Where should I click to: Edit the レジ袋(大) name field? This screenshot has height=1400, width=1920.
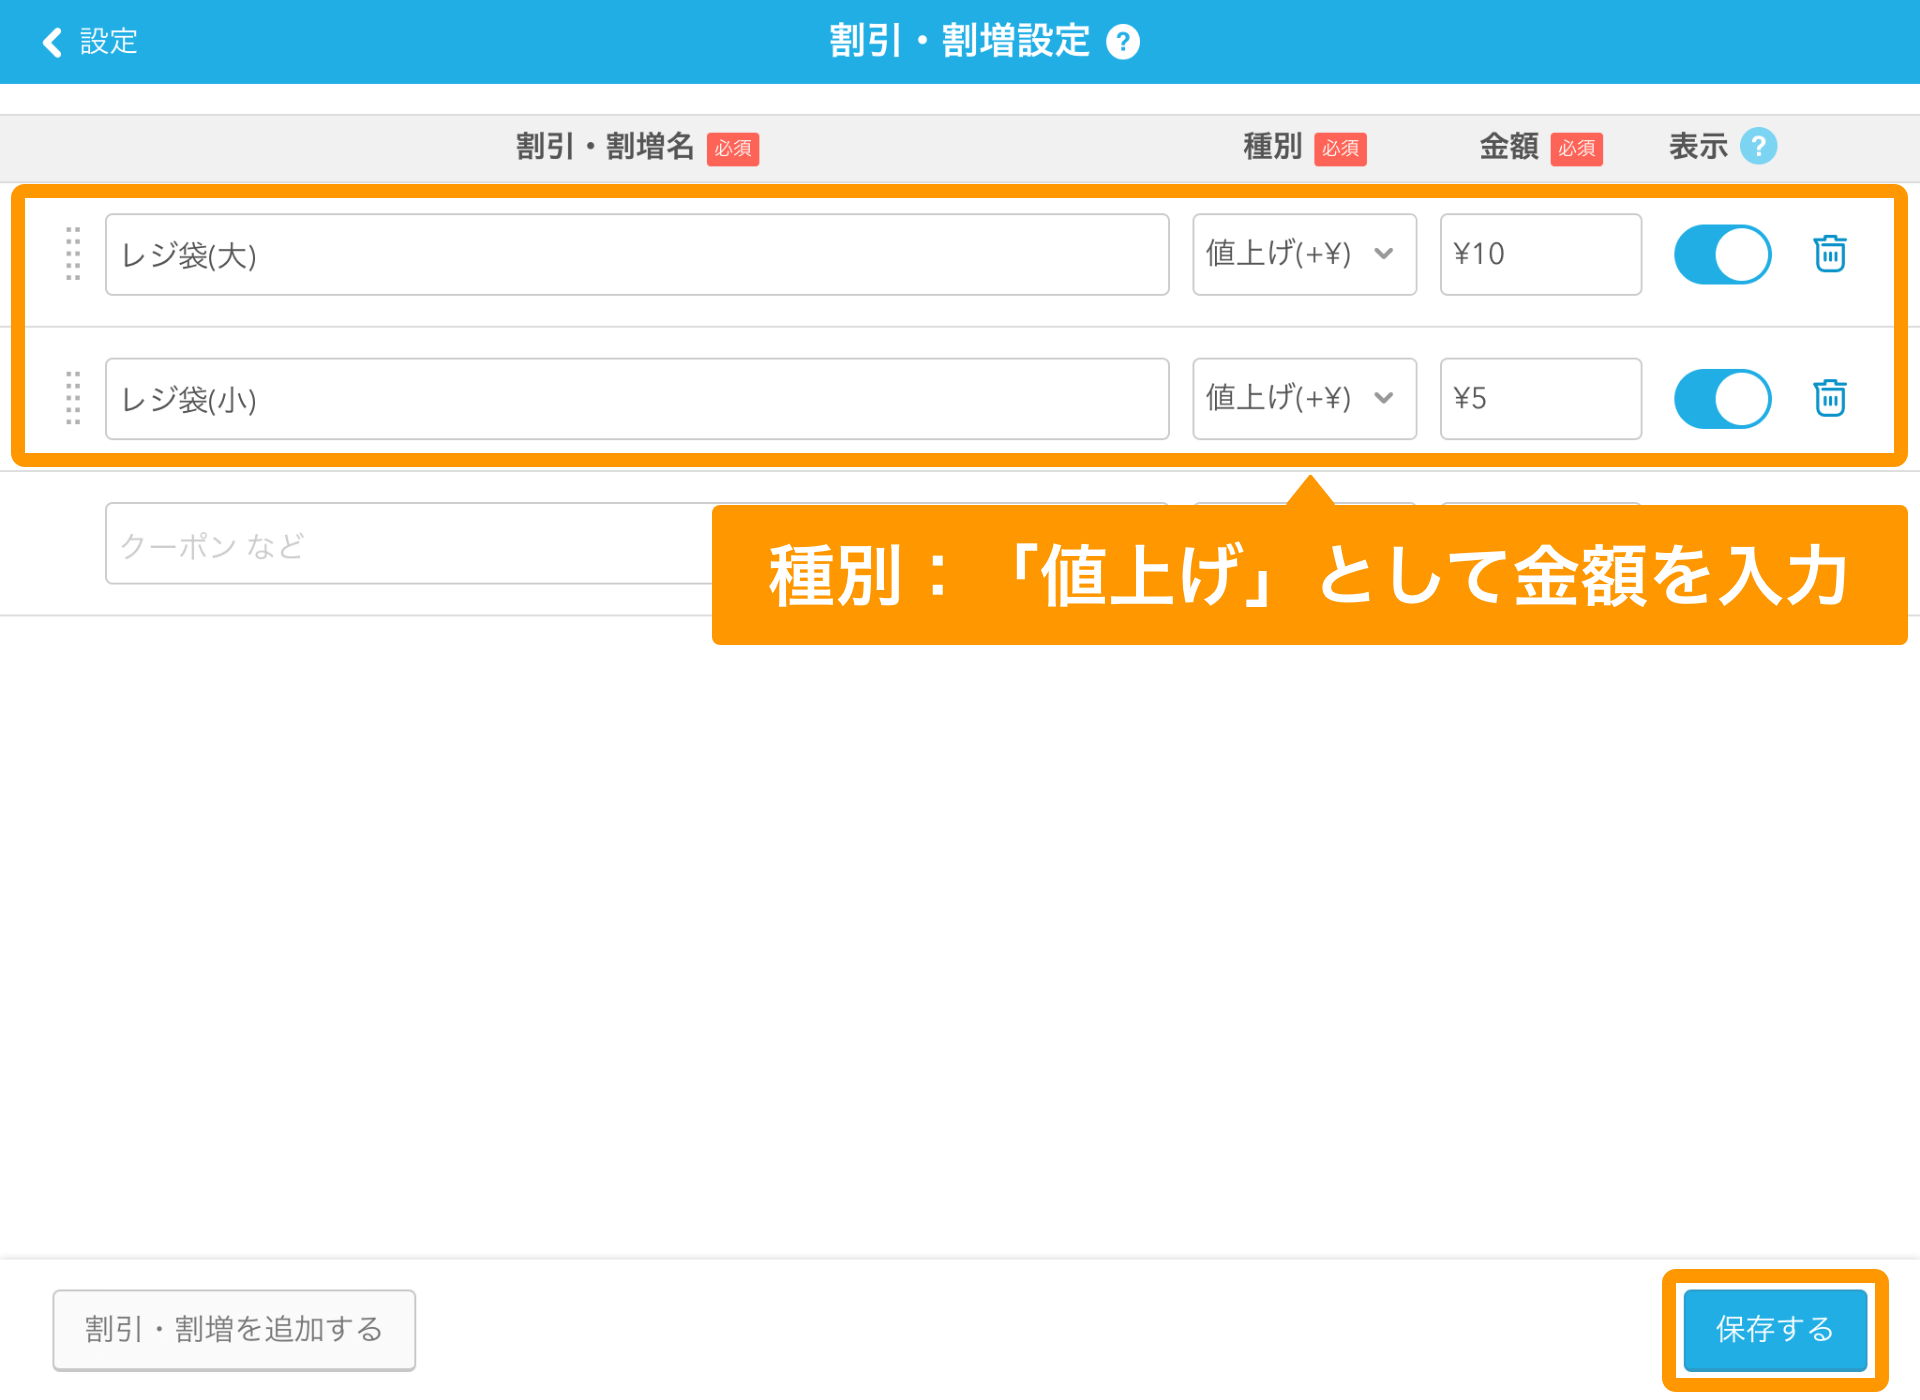pyautogui.click(x=637, y=254)
